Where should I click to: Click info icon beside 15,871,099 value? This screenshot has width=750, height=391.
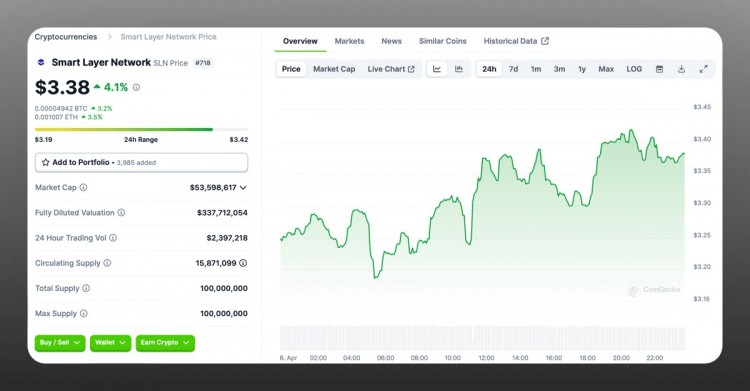coord(243,263)
